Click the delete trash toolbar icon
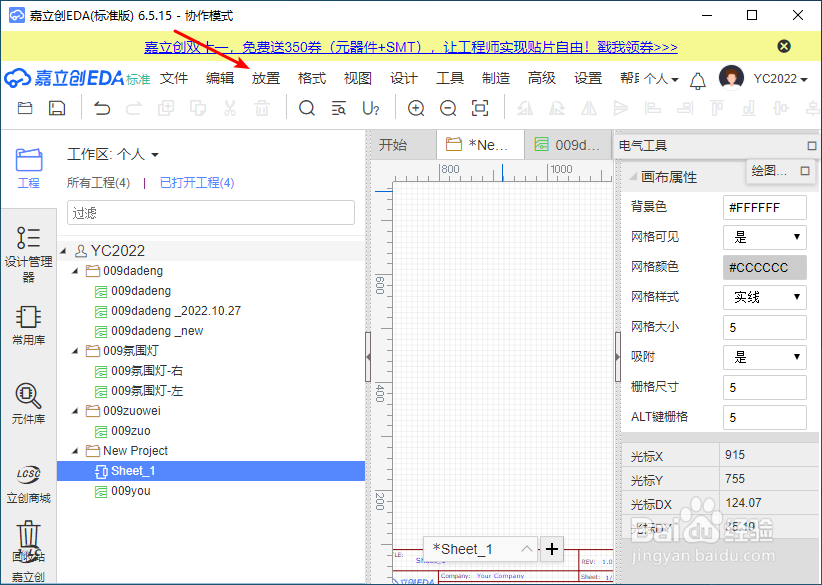The width and height of the screenshot is (822, 585). click(x=262, y=109)
